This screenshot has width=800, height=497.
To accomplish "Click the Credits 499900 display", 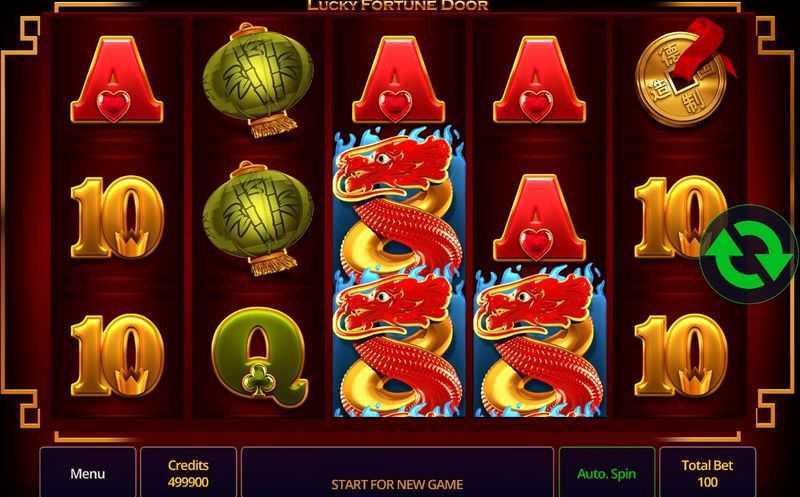I will pyautogui.click(x=188, y=473).
